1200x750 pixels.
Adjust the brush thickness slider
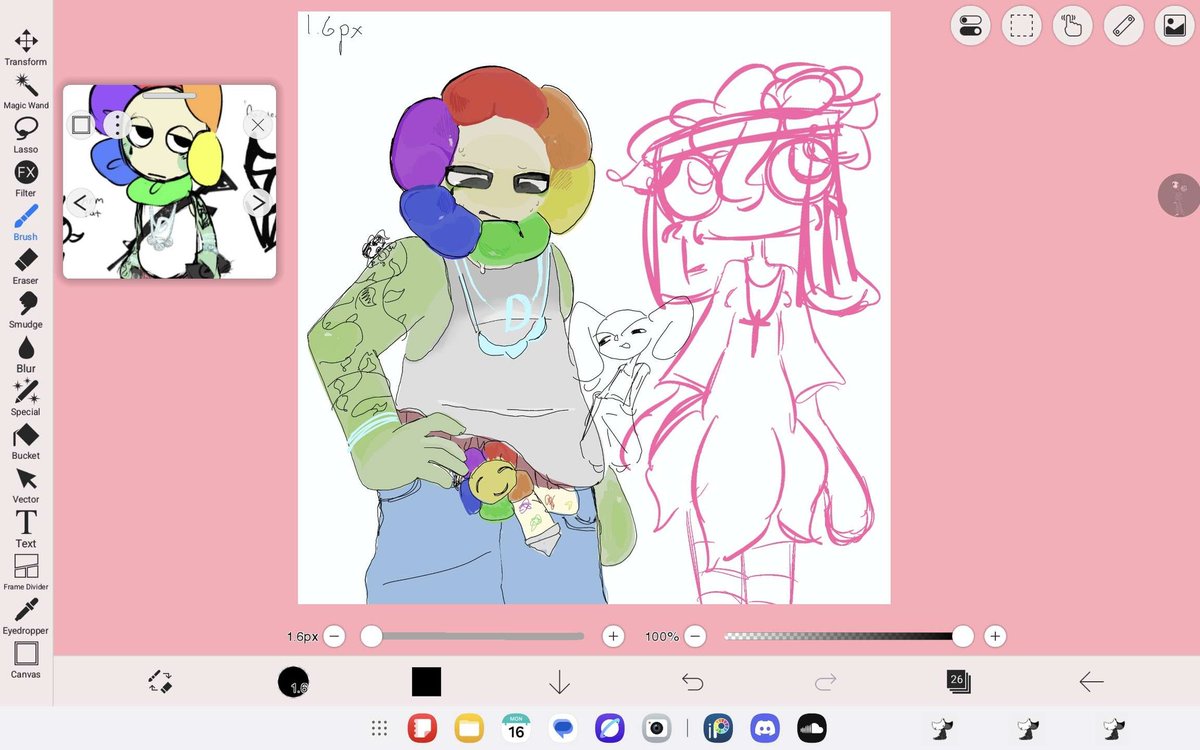[474, 636]
